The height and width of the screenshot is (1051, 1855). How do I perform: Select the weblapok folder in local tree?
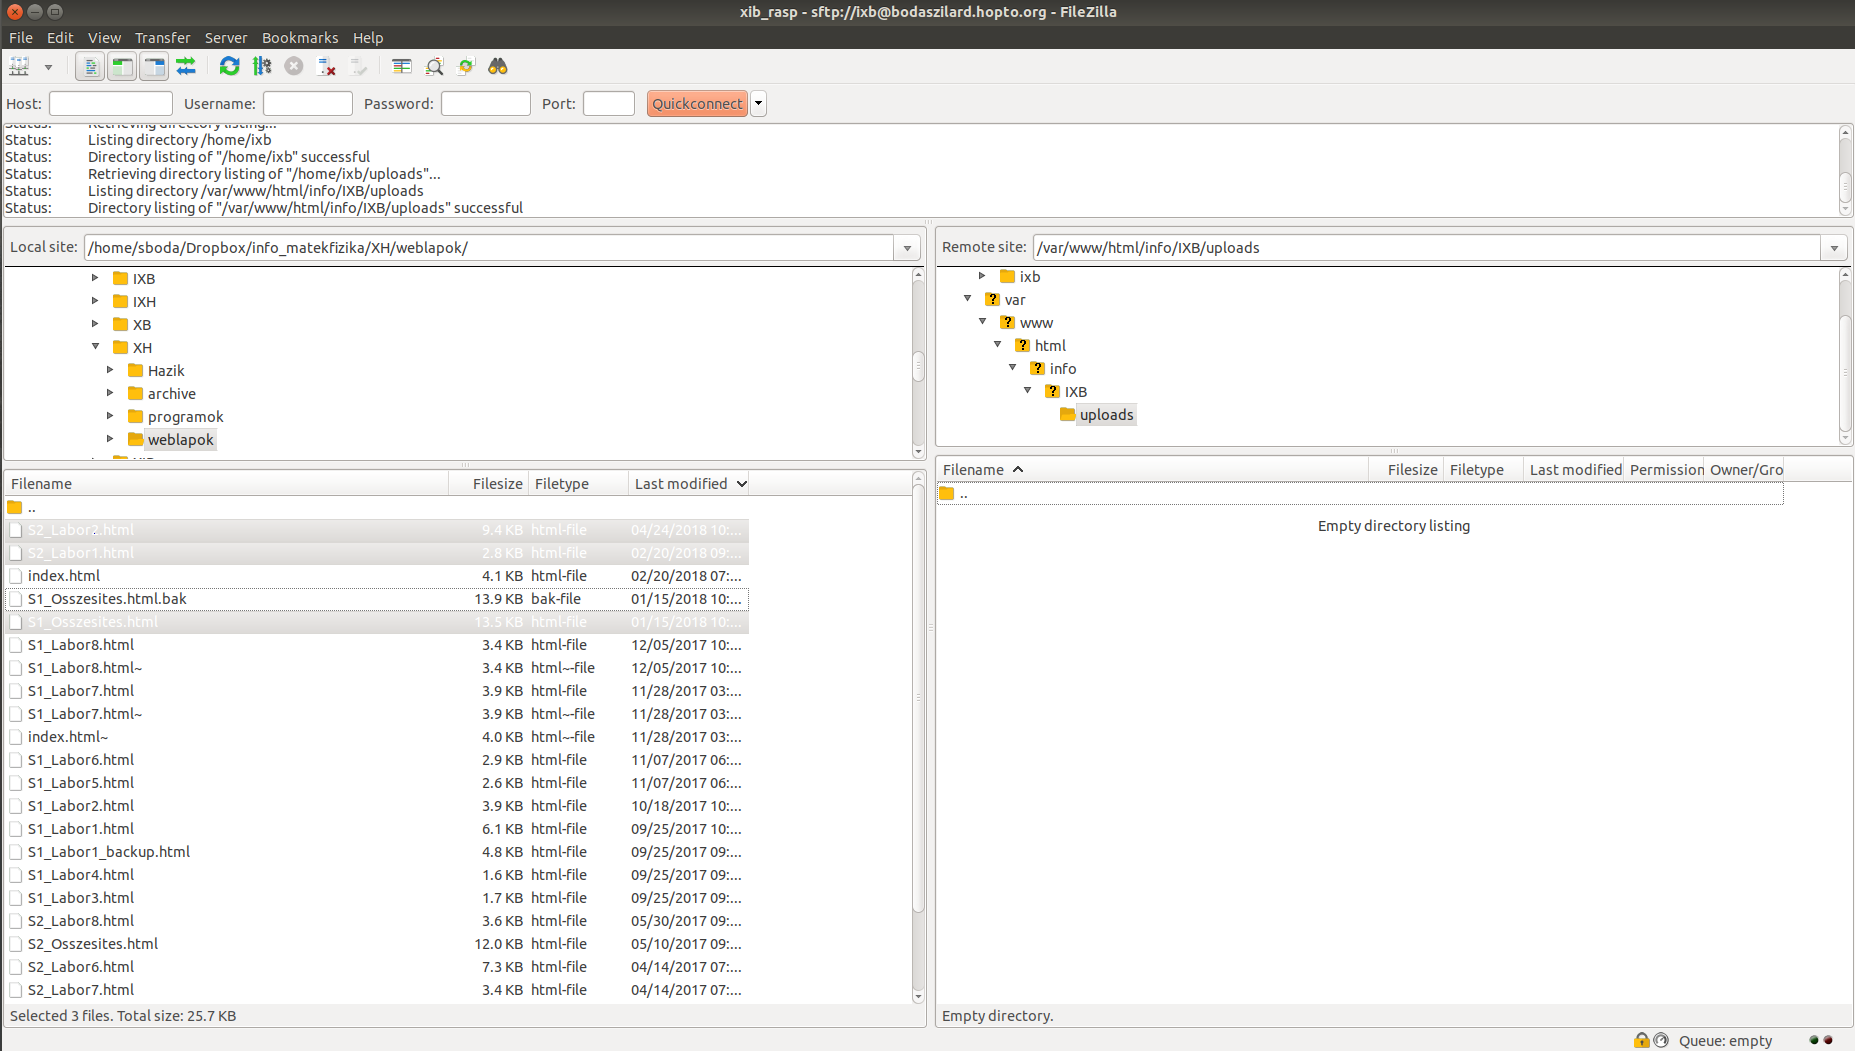(180, 440)
